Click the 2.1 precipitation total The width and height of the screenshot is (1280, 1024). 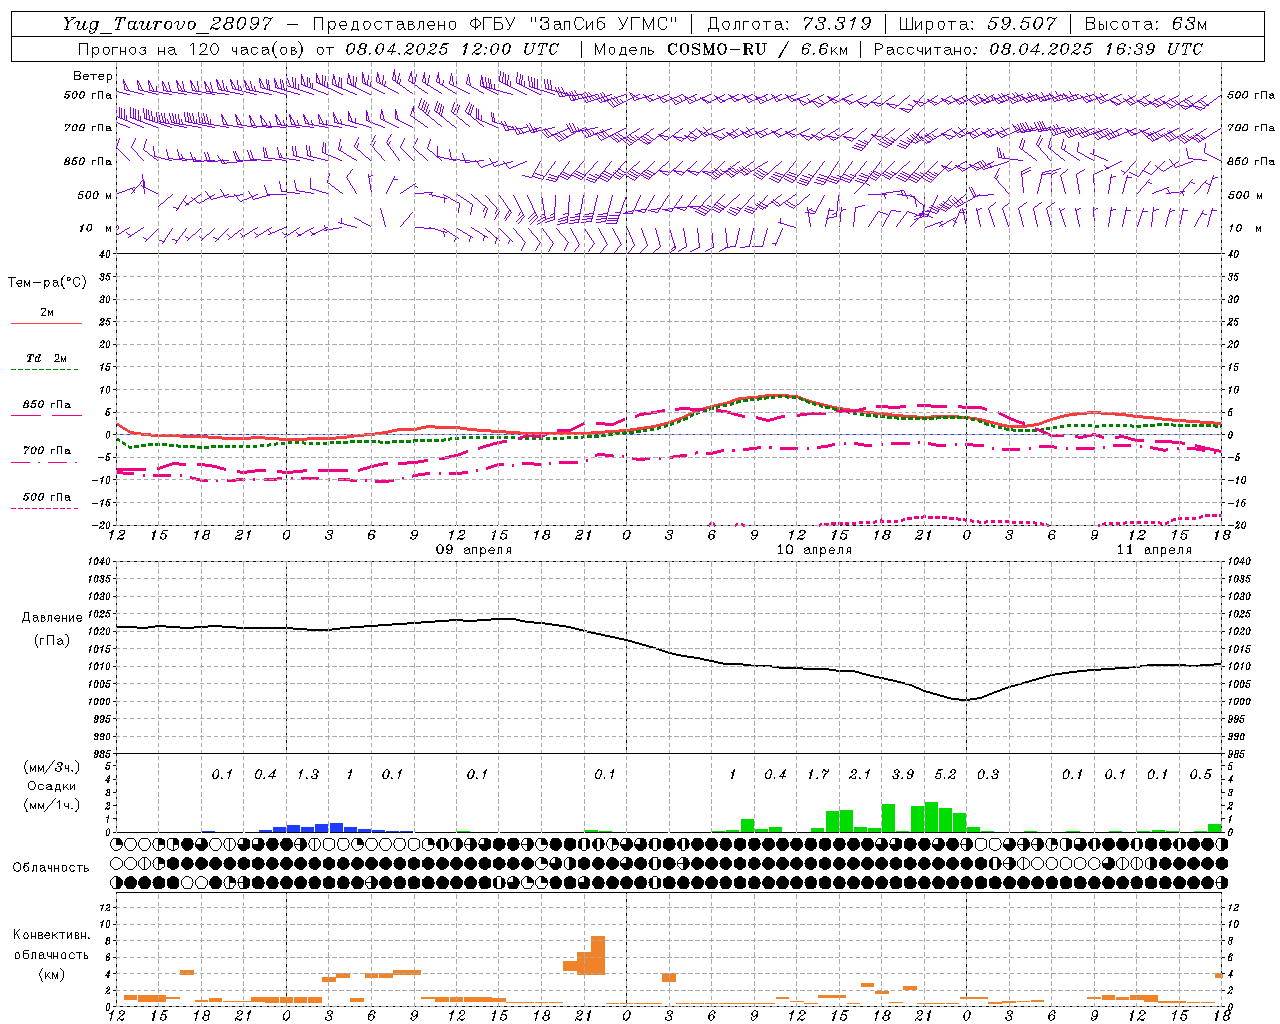click(860, 774)
